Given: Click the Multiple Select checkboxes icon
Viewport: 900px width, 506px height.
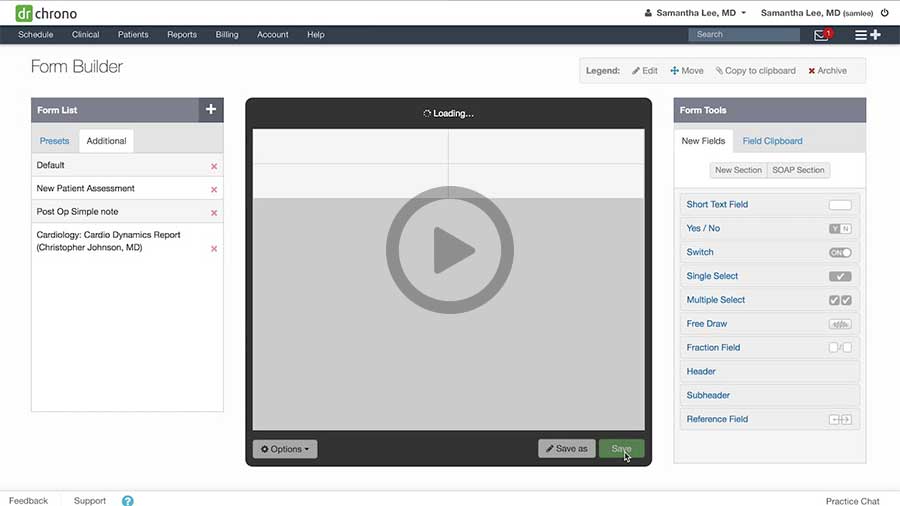Looking at the screenshot, I should tap(840, 300).
